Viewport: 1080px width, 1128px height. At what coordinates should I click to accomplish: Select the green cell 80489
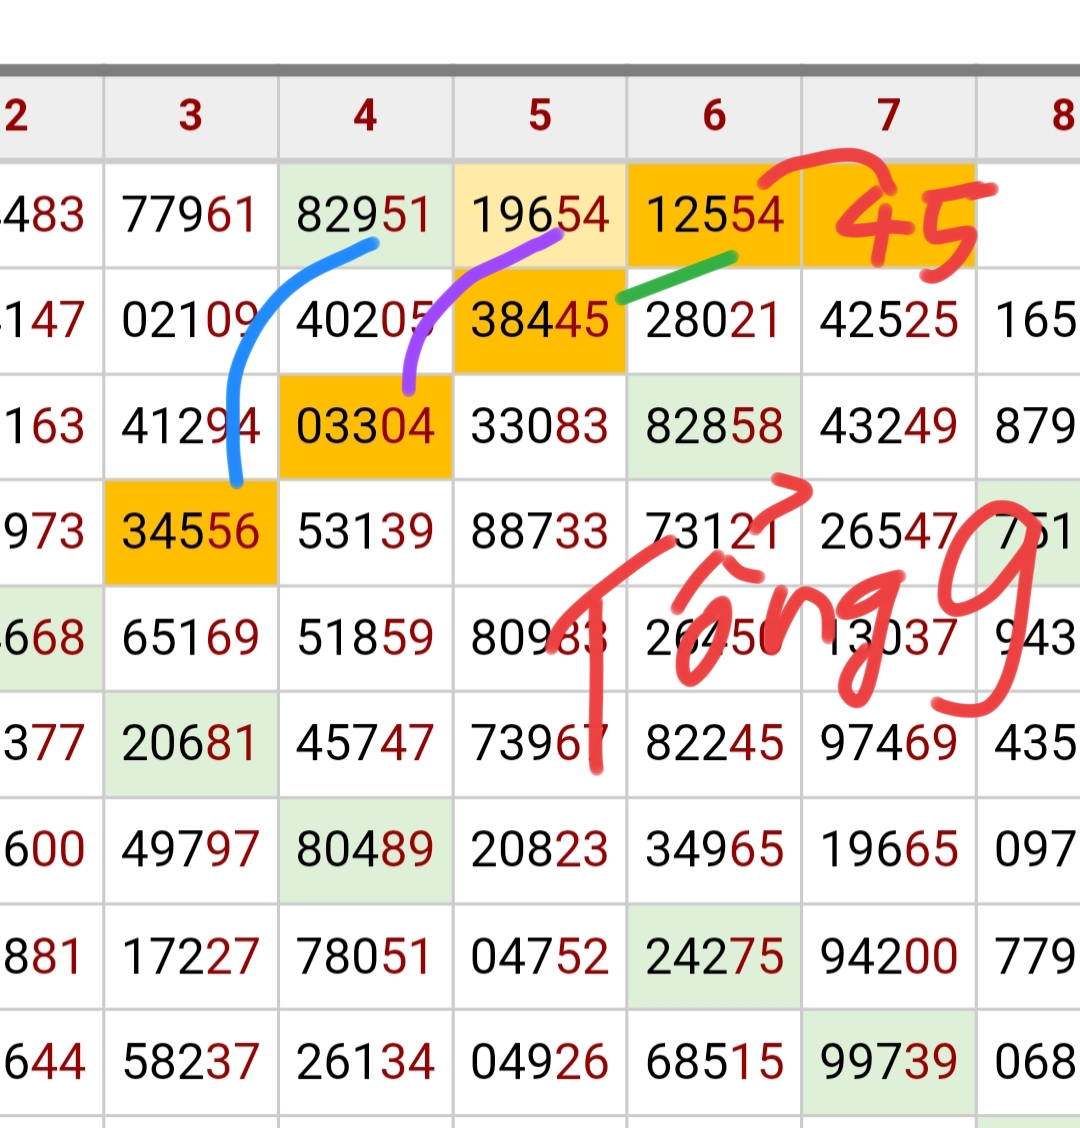(366, 850)
